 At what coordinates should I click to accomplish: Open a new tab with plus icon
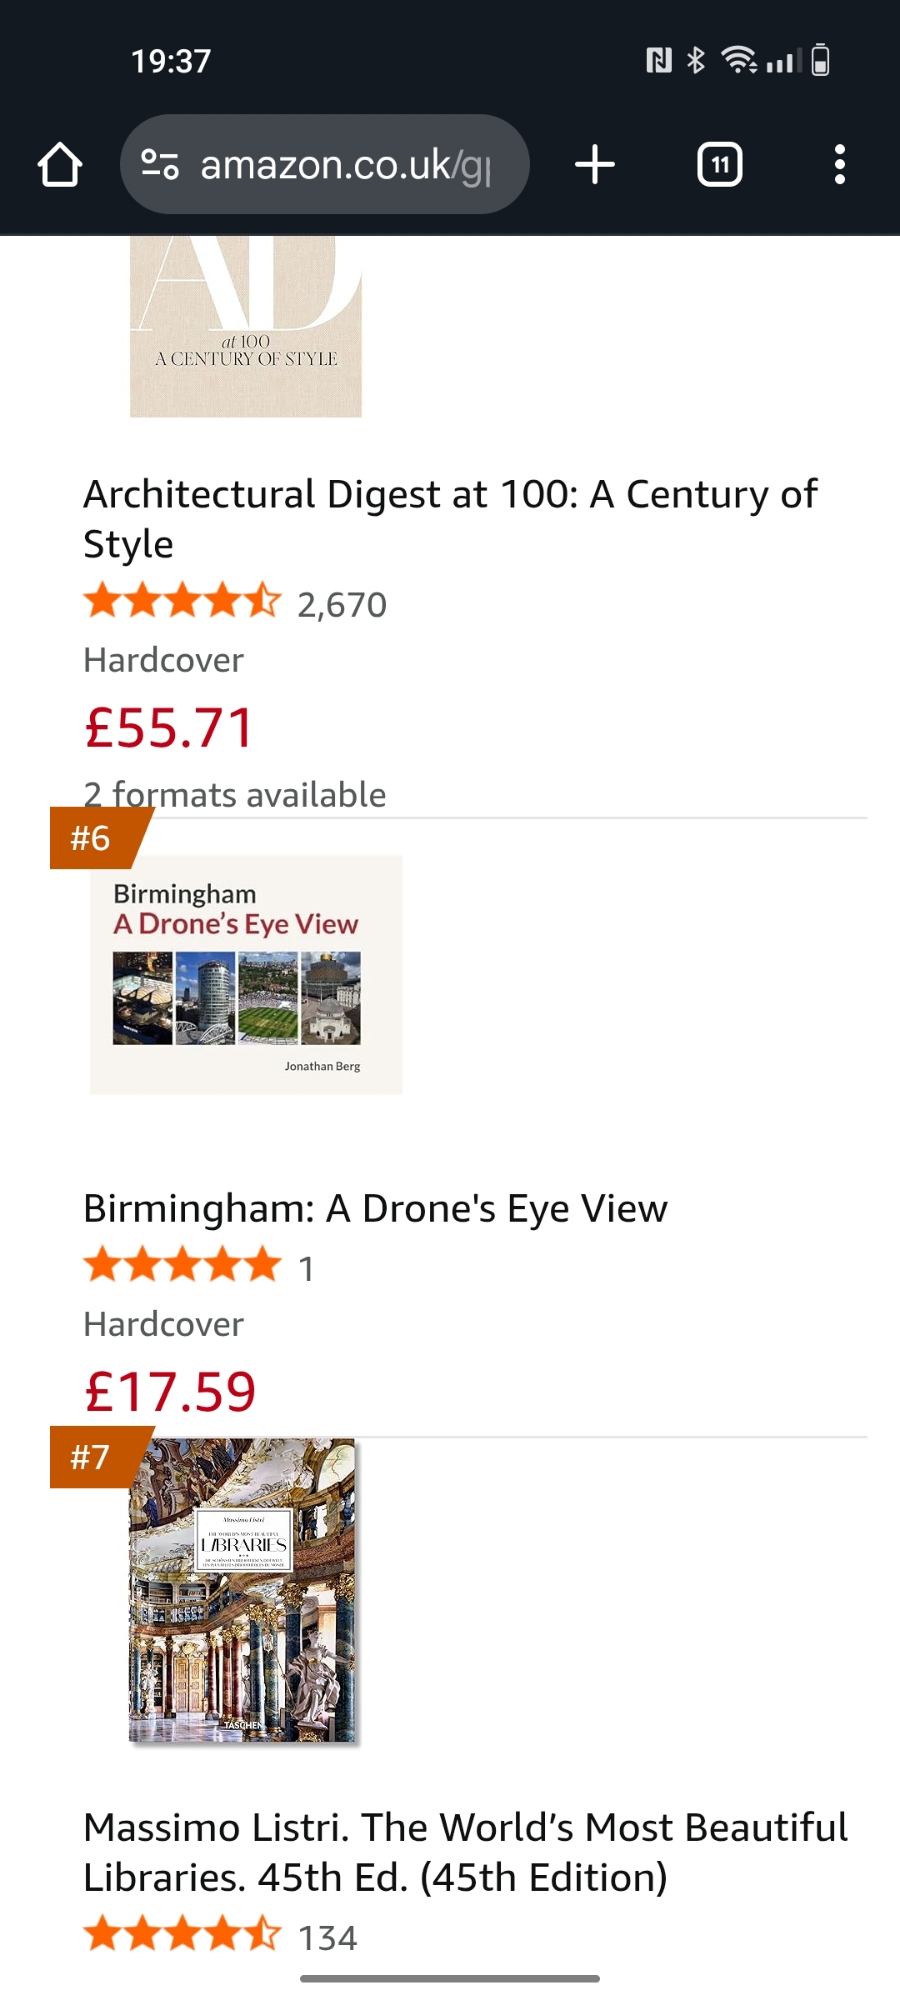[x=595, y=165]
